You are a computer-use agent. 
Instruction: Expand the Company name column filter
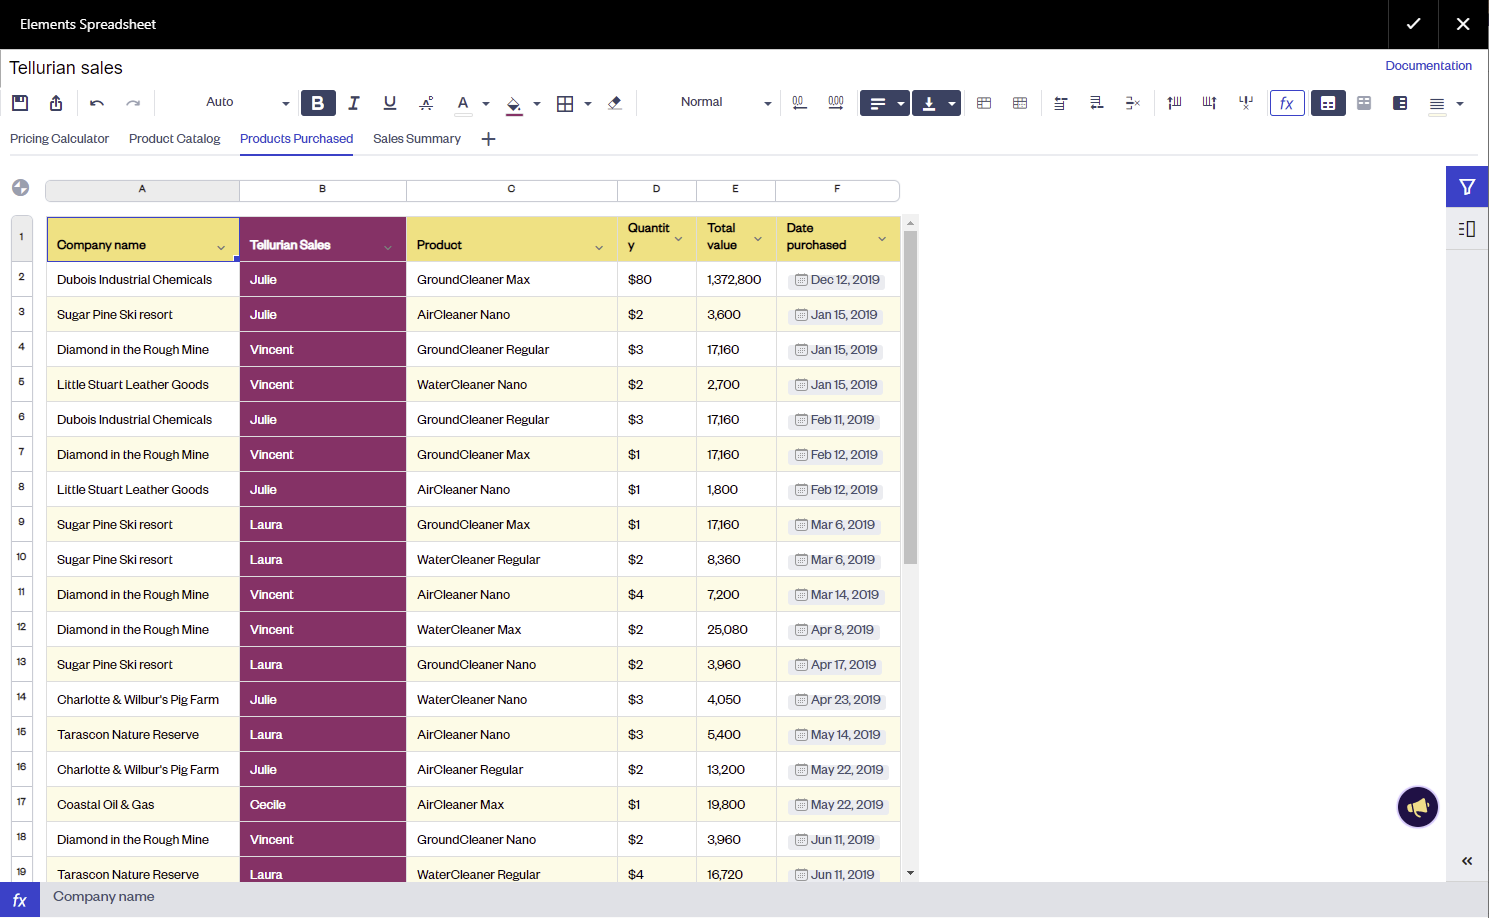221,247
